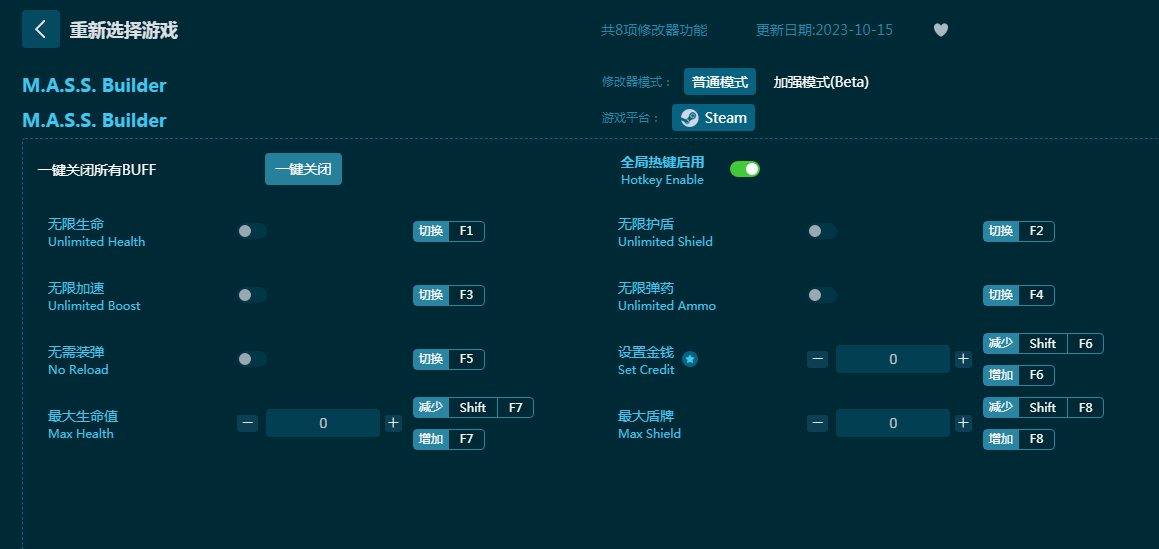Click the 增加 F8 hotkey button
The image size is (1159, 549).
pos(1019,440)
